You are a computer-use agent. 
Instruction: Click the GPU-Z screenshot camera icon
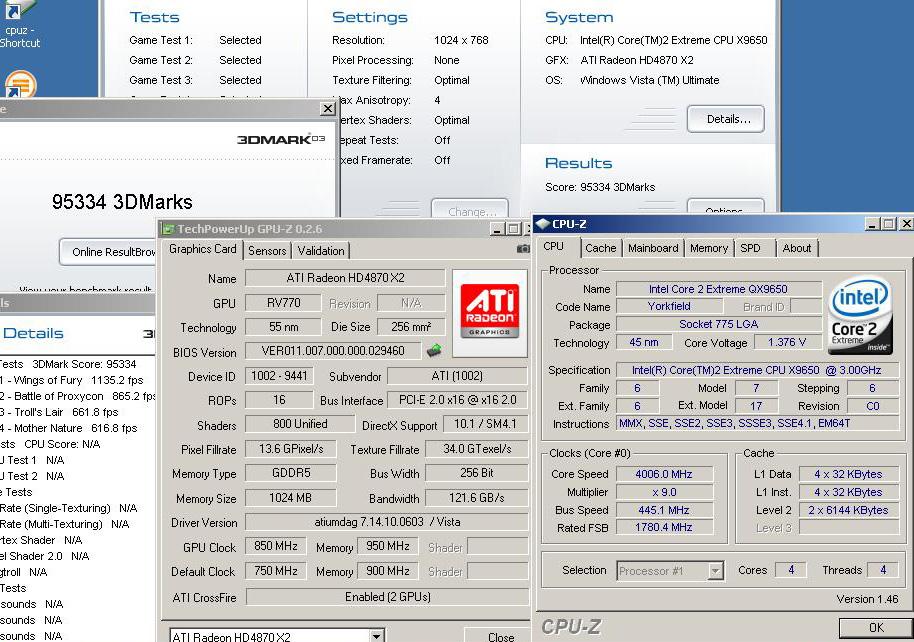[522, 249]
